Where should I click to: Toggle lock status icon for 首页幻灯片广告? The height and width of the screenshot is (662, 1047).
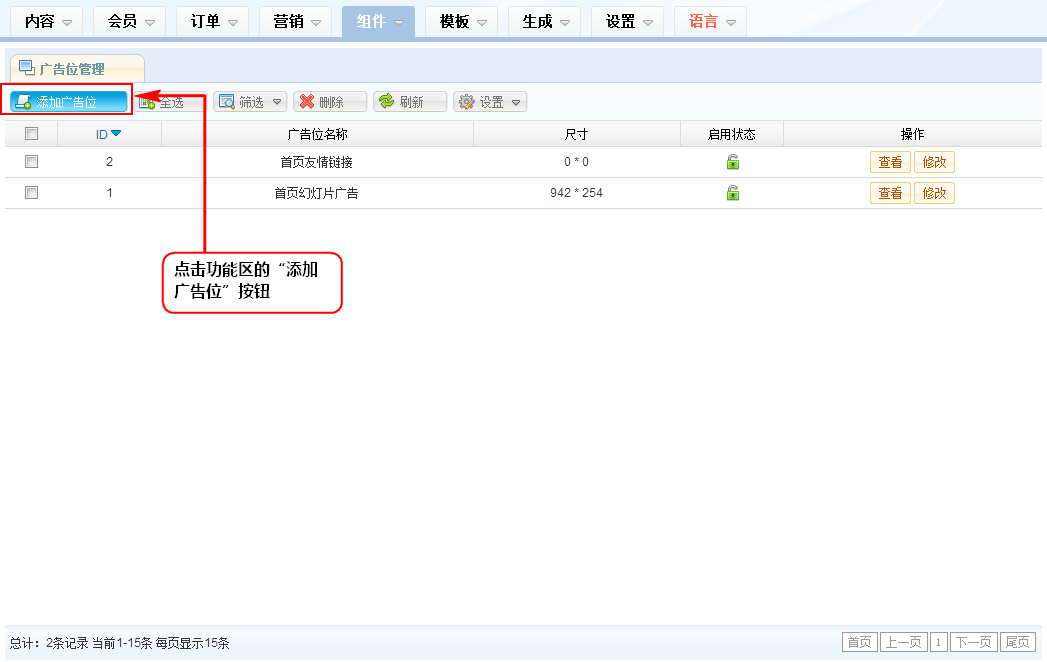(x=733, y=193)
